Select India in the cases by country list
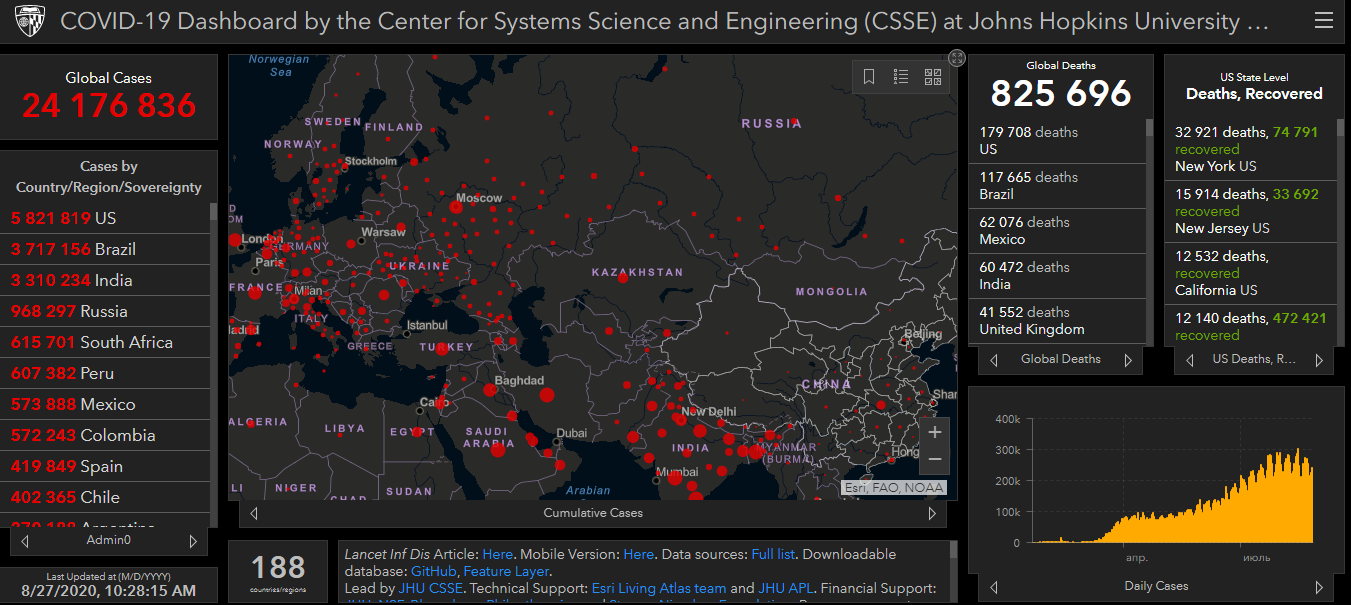Viewport: 1351px width, 605px height. (x=72, y=281)
